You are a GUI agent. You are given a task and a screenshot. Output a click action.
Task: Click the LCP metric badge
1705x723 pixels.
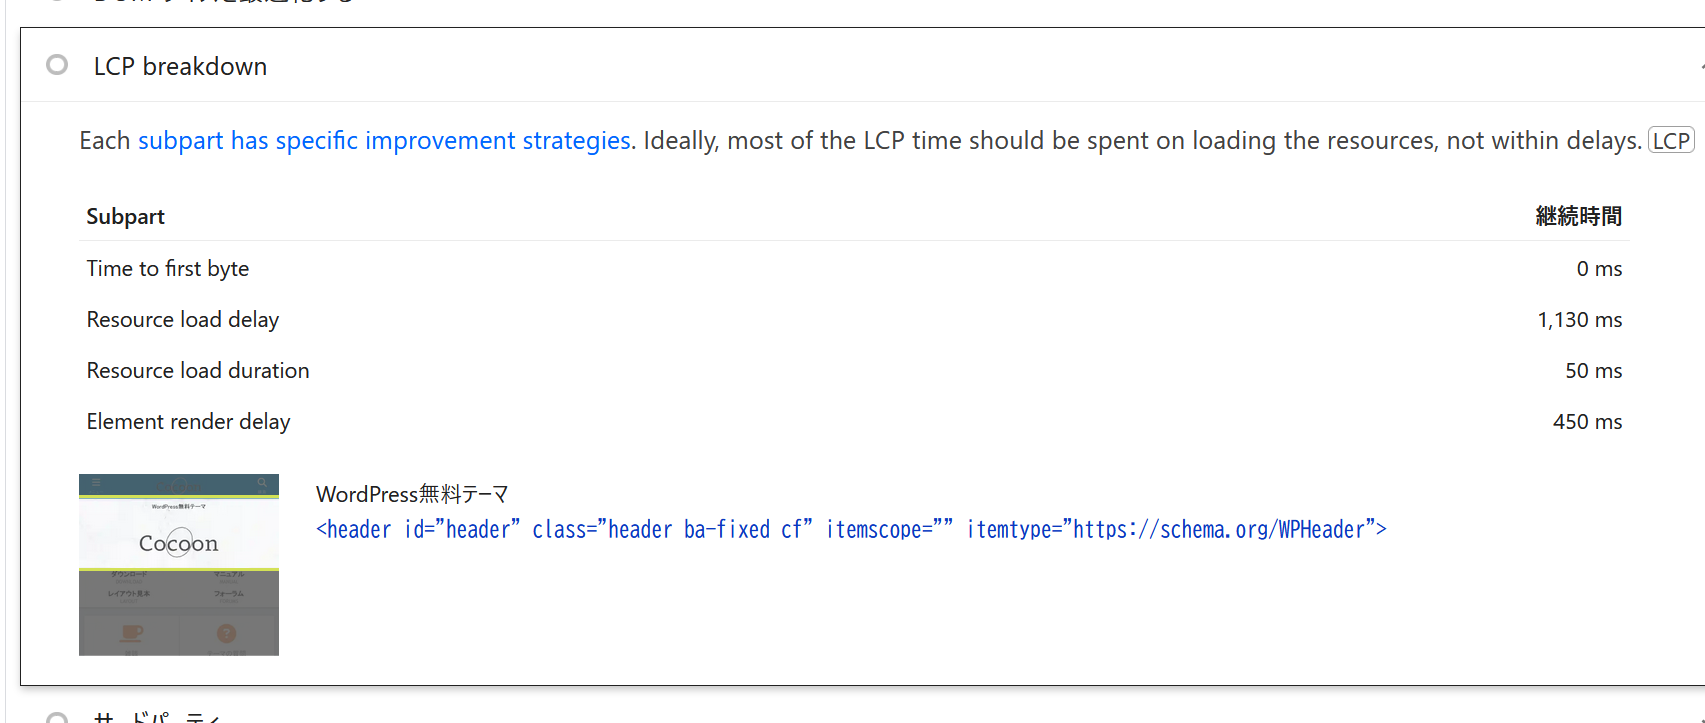1670,141
